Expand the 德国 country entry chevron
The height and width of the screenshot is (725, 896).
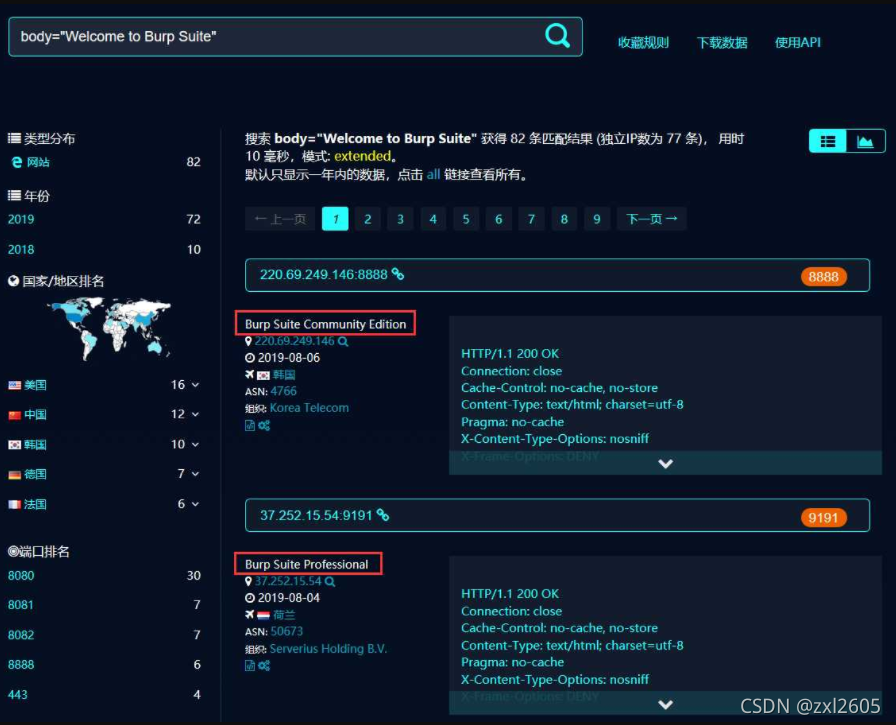pos(195,474)
